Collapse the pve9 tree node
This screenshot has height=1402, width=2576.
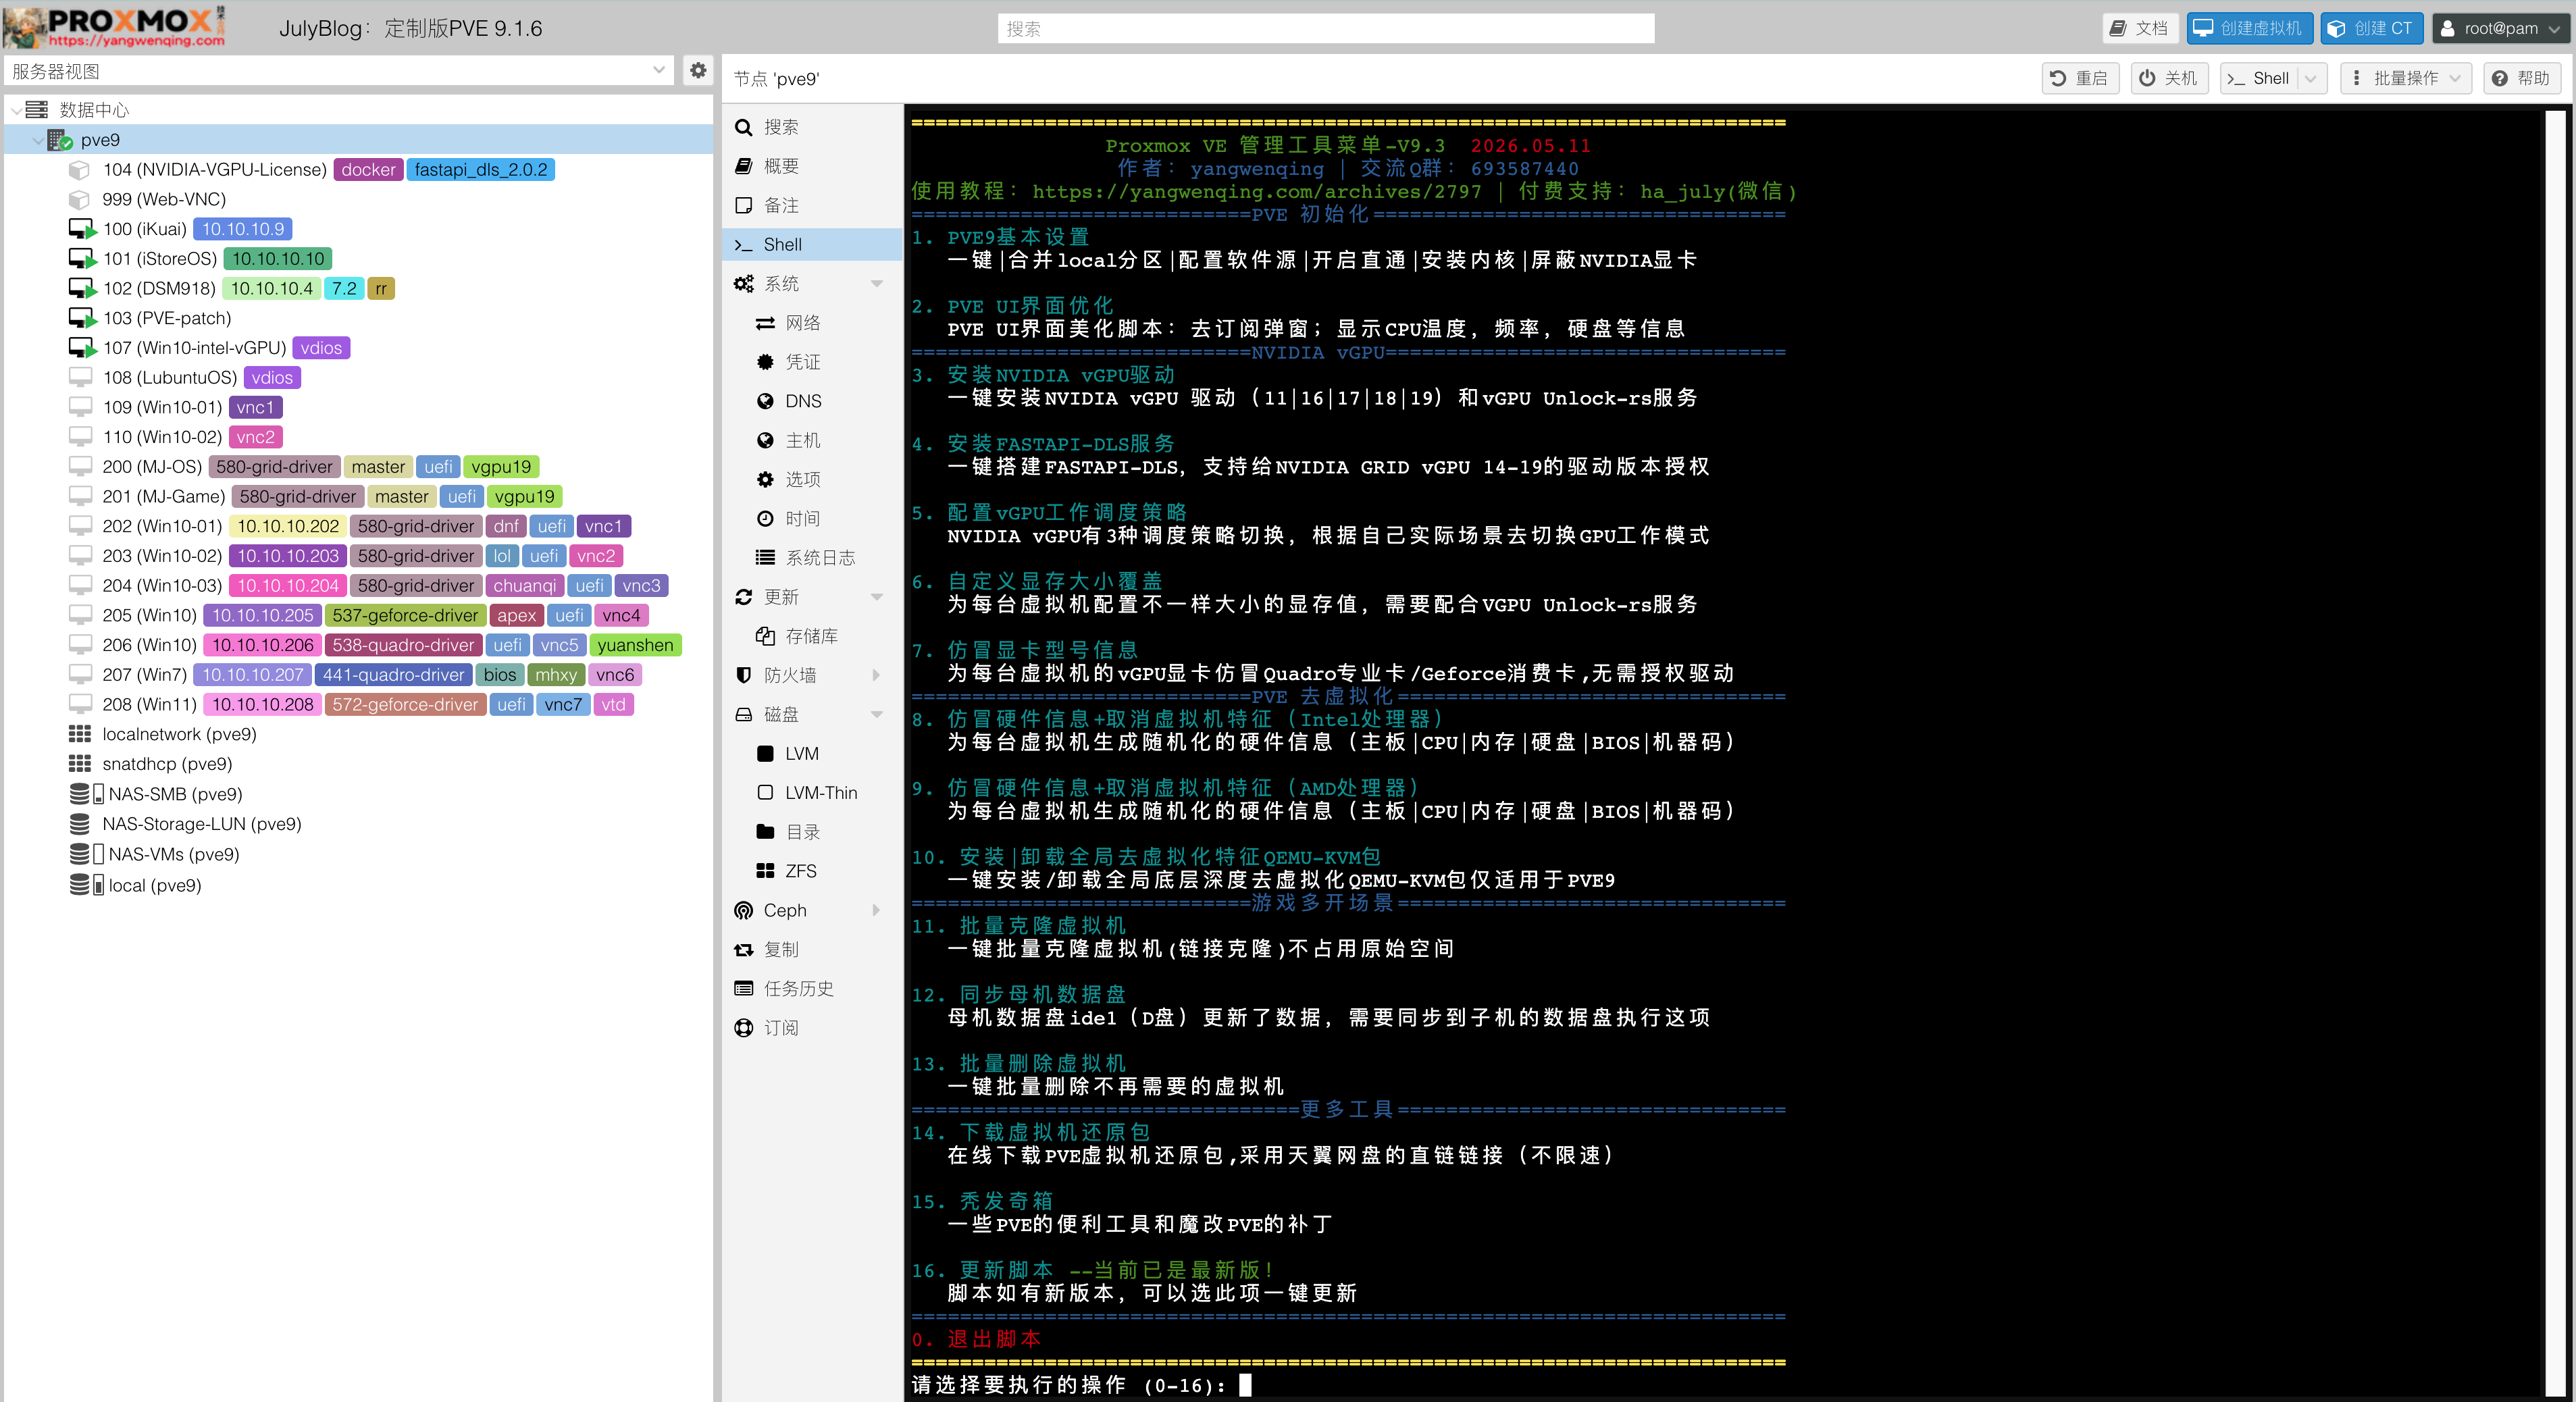[x=38, y=140]
